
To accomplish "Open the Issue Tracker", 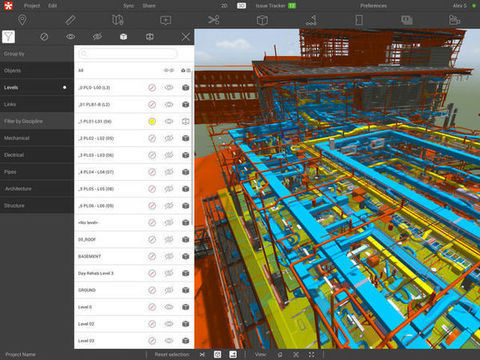I will 275,6.
